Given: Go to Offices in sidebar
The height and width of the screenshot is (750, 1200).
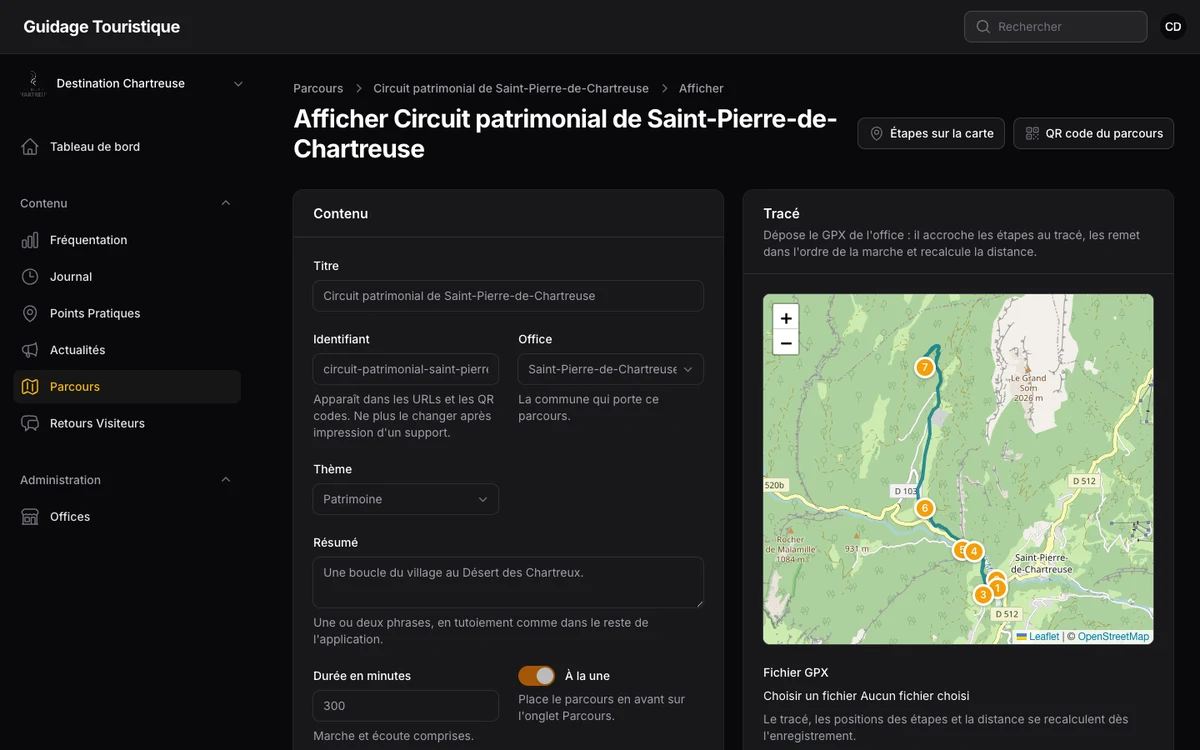Looking at the screenshot, I should [x=127, y=517].
